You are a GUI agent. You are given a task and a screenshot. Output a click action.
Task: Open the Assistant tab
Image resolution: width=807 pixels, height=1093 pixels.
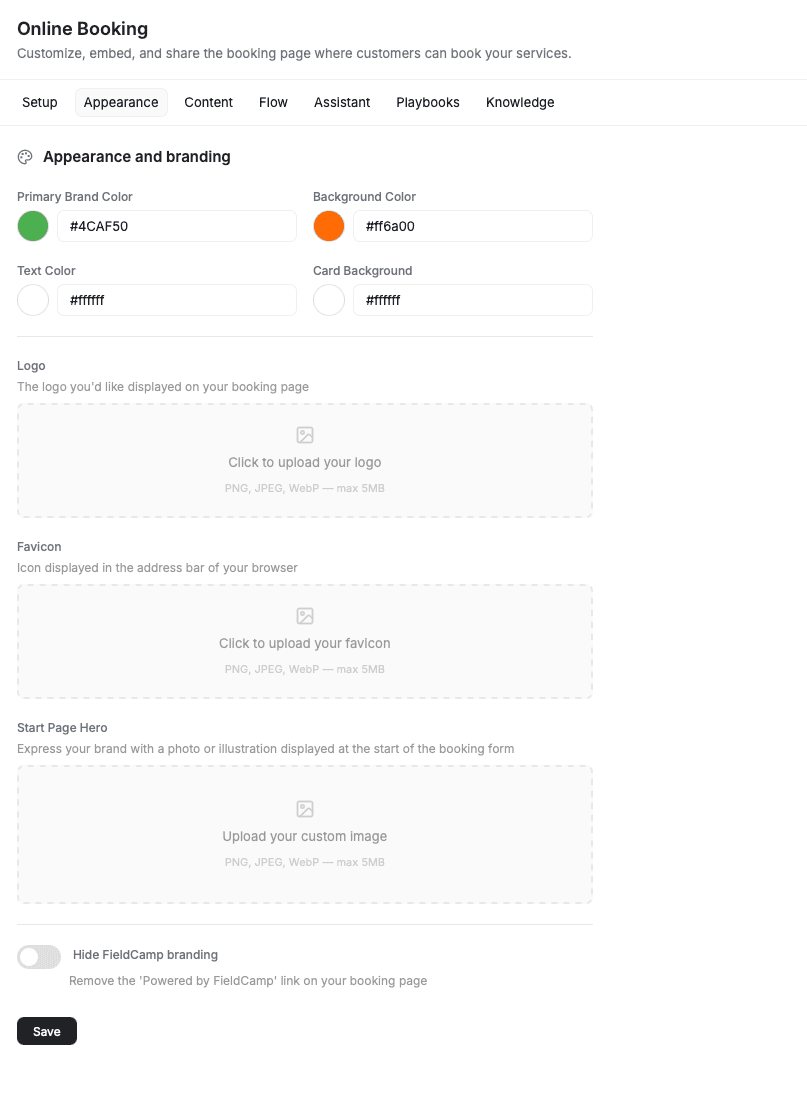[x=341, y=102]
